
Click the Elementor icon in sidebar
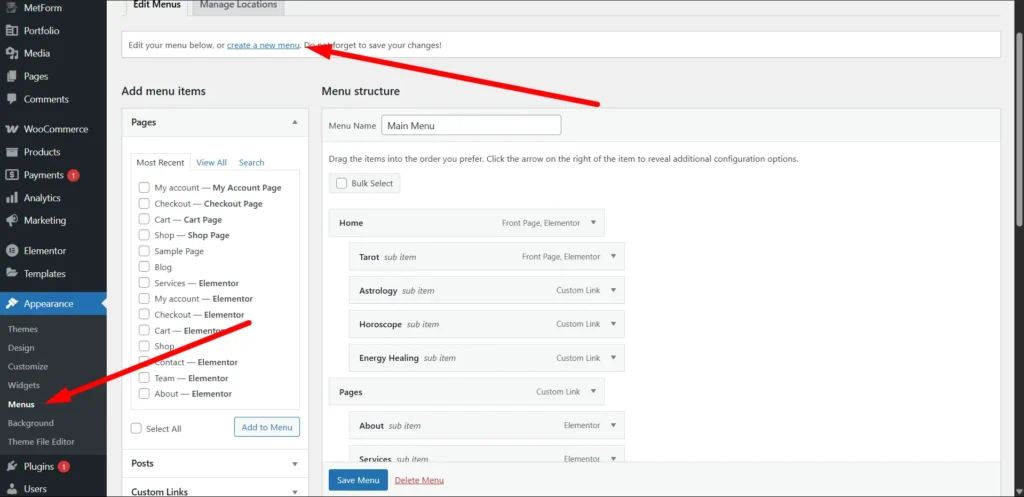point(12,251)
